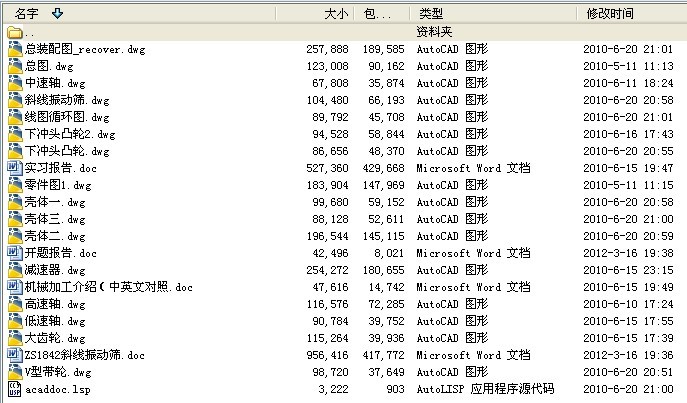Click size value 527,360 of 实习报告.doc

point(327,168)
